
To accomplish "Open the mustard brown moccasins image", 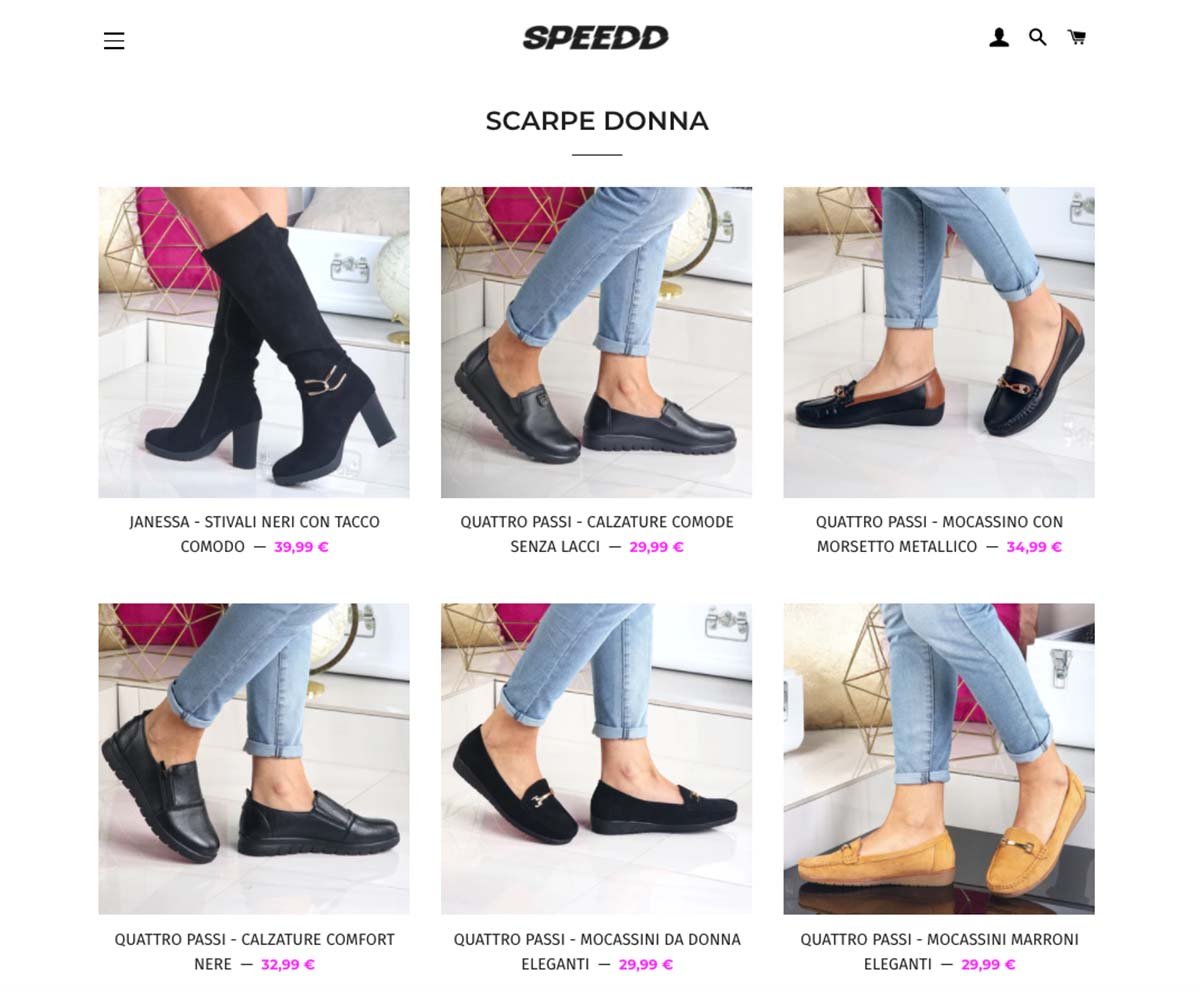I will (939, 759).
